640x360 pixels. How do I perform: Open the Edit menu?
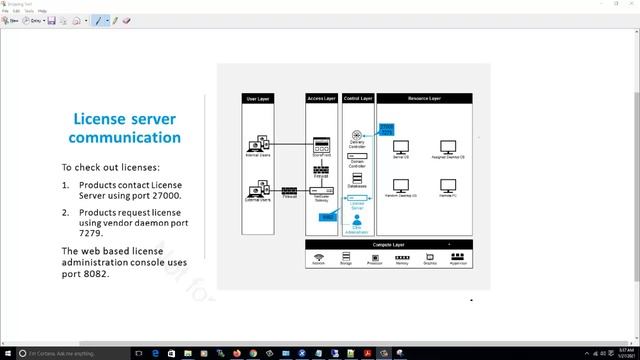pos(16,11)
